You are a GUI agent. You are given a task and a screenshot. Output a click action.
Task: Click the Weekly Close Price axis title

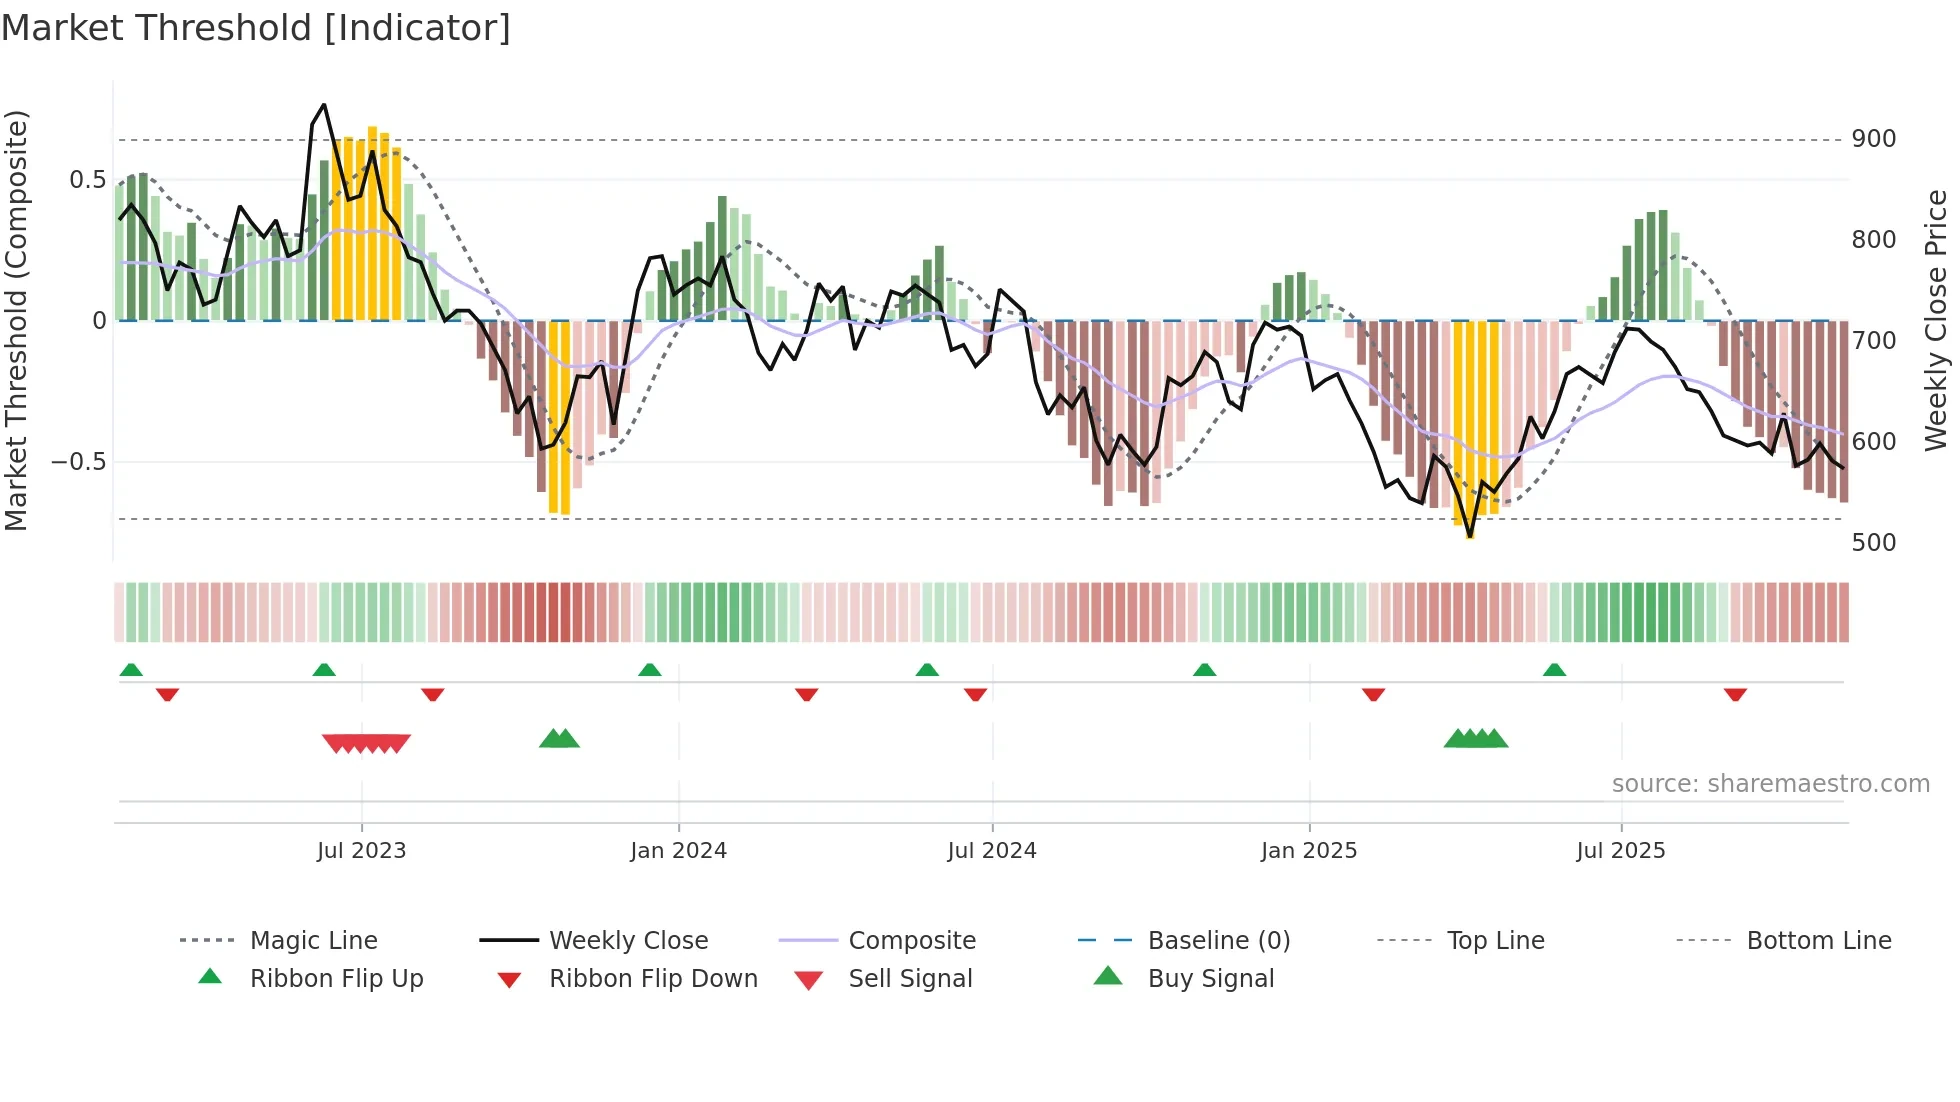point(1936,320)
